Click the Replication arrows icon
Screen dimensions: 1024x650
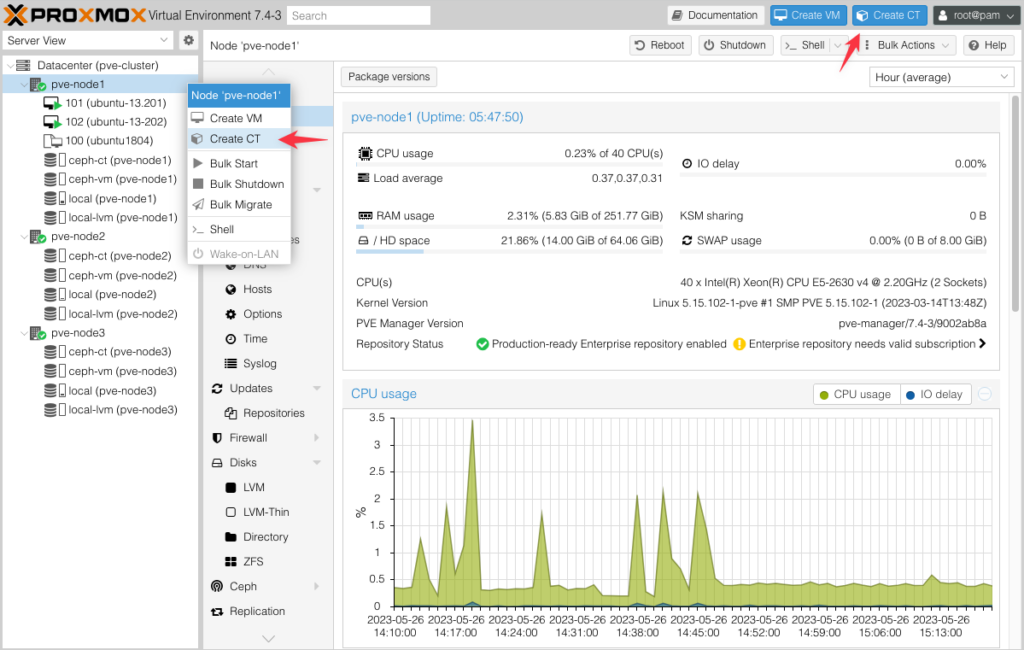217,612
